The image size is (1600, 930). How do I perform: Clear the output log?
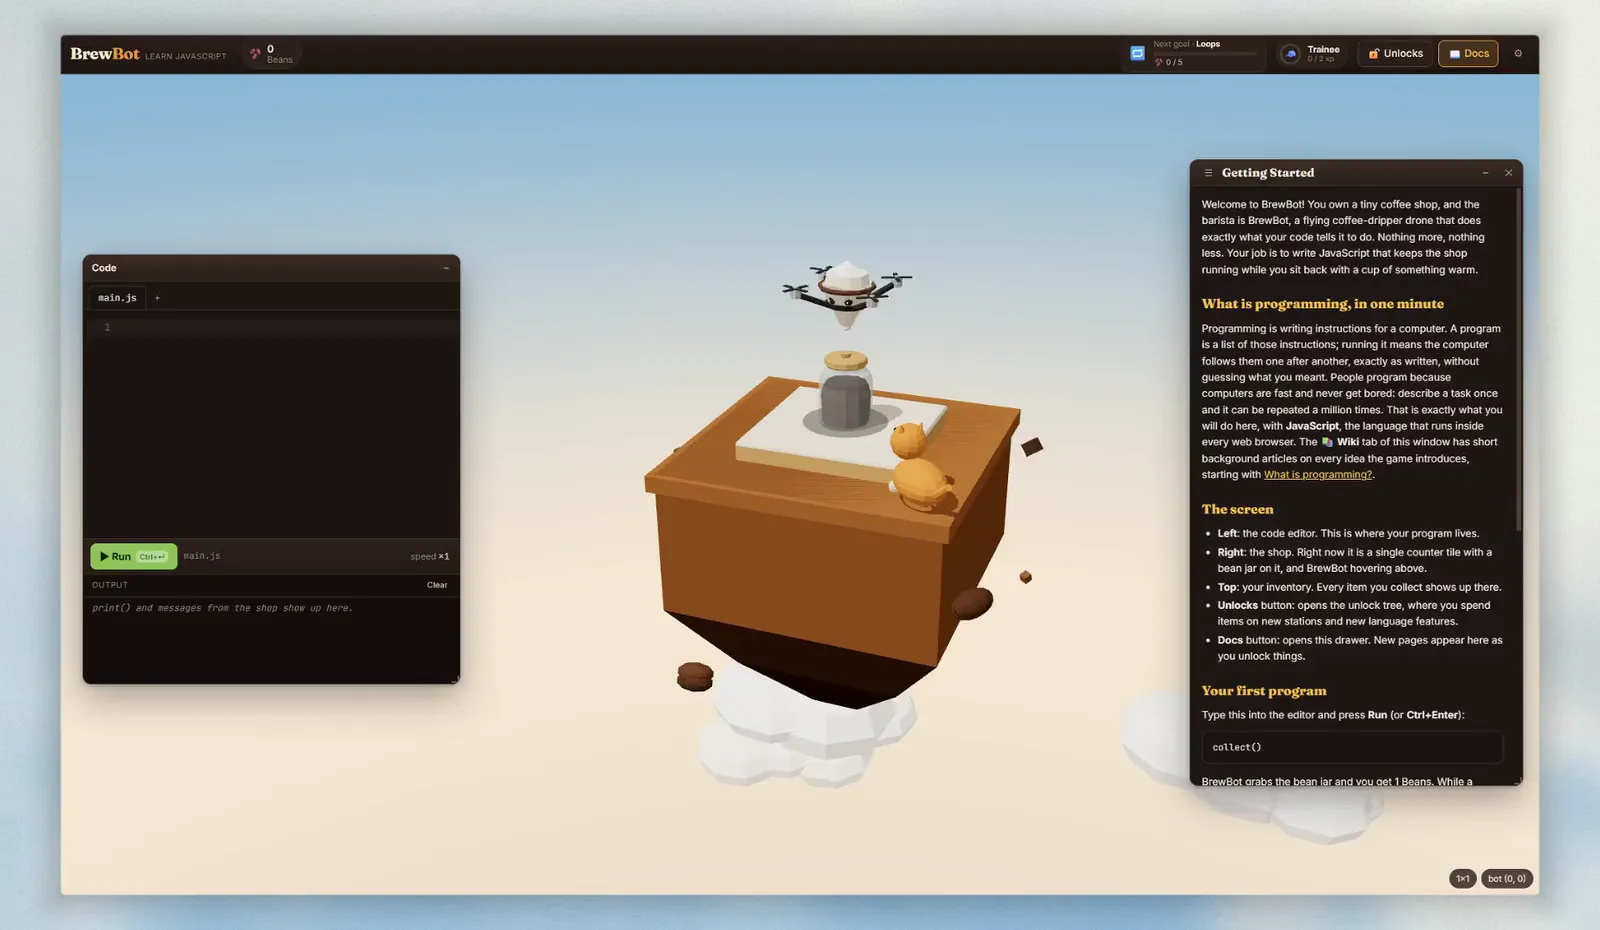437,585
